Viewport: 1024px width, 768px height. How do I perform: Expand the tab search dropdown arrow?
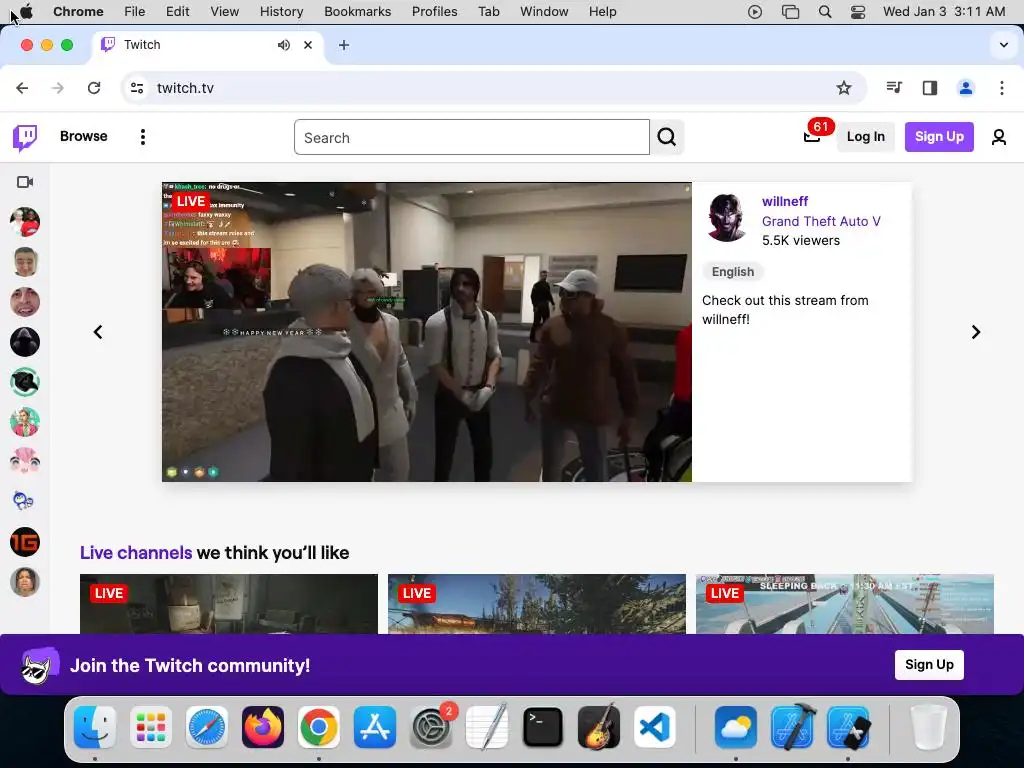point(1004,45)
